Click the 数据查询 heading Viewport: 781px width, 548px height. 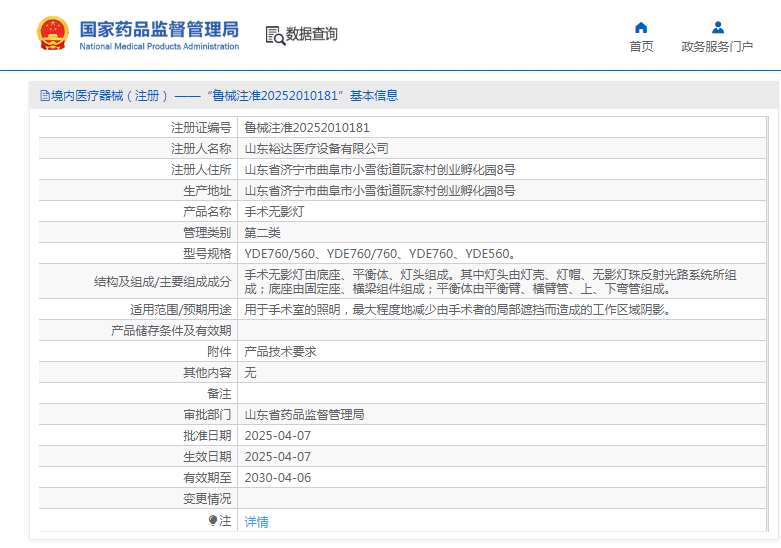coord(312,34)
